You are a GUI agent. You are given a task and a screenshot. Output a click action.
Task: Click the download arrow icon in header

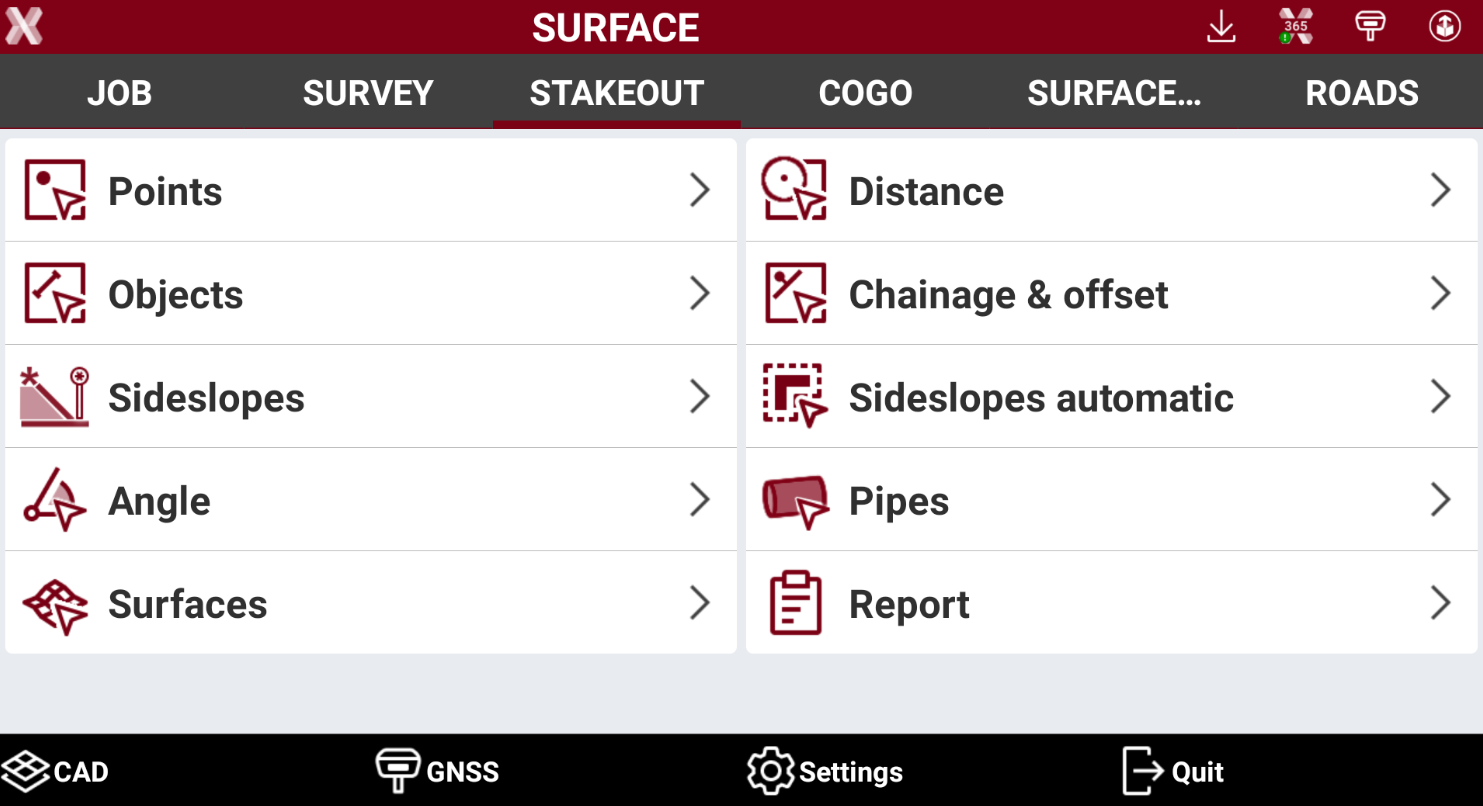[1221, 27]
